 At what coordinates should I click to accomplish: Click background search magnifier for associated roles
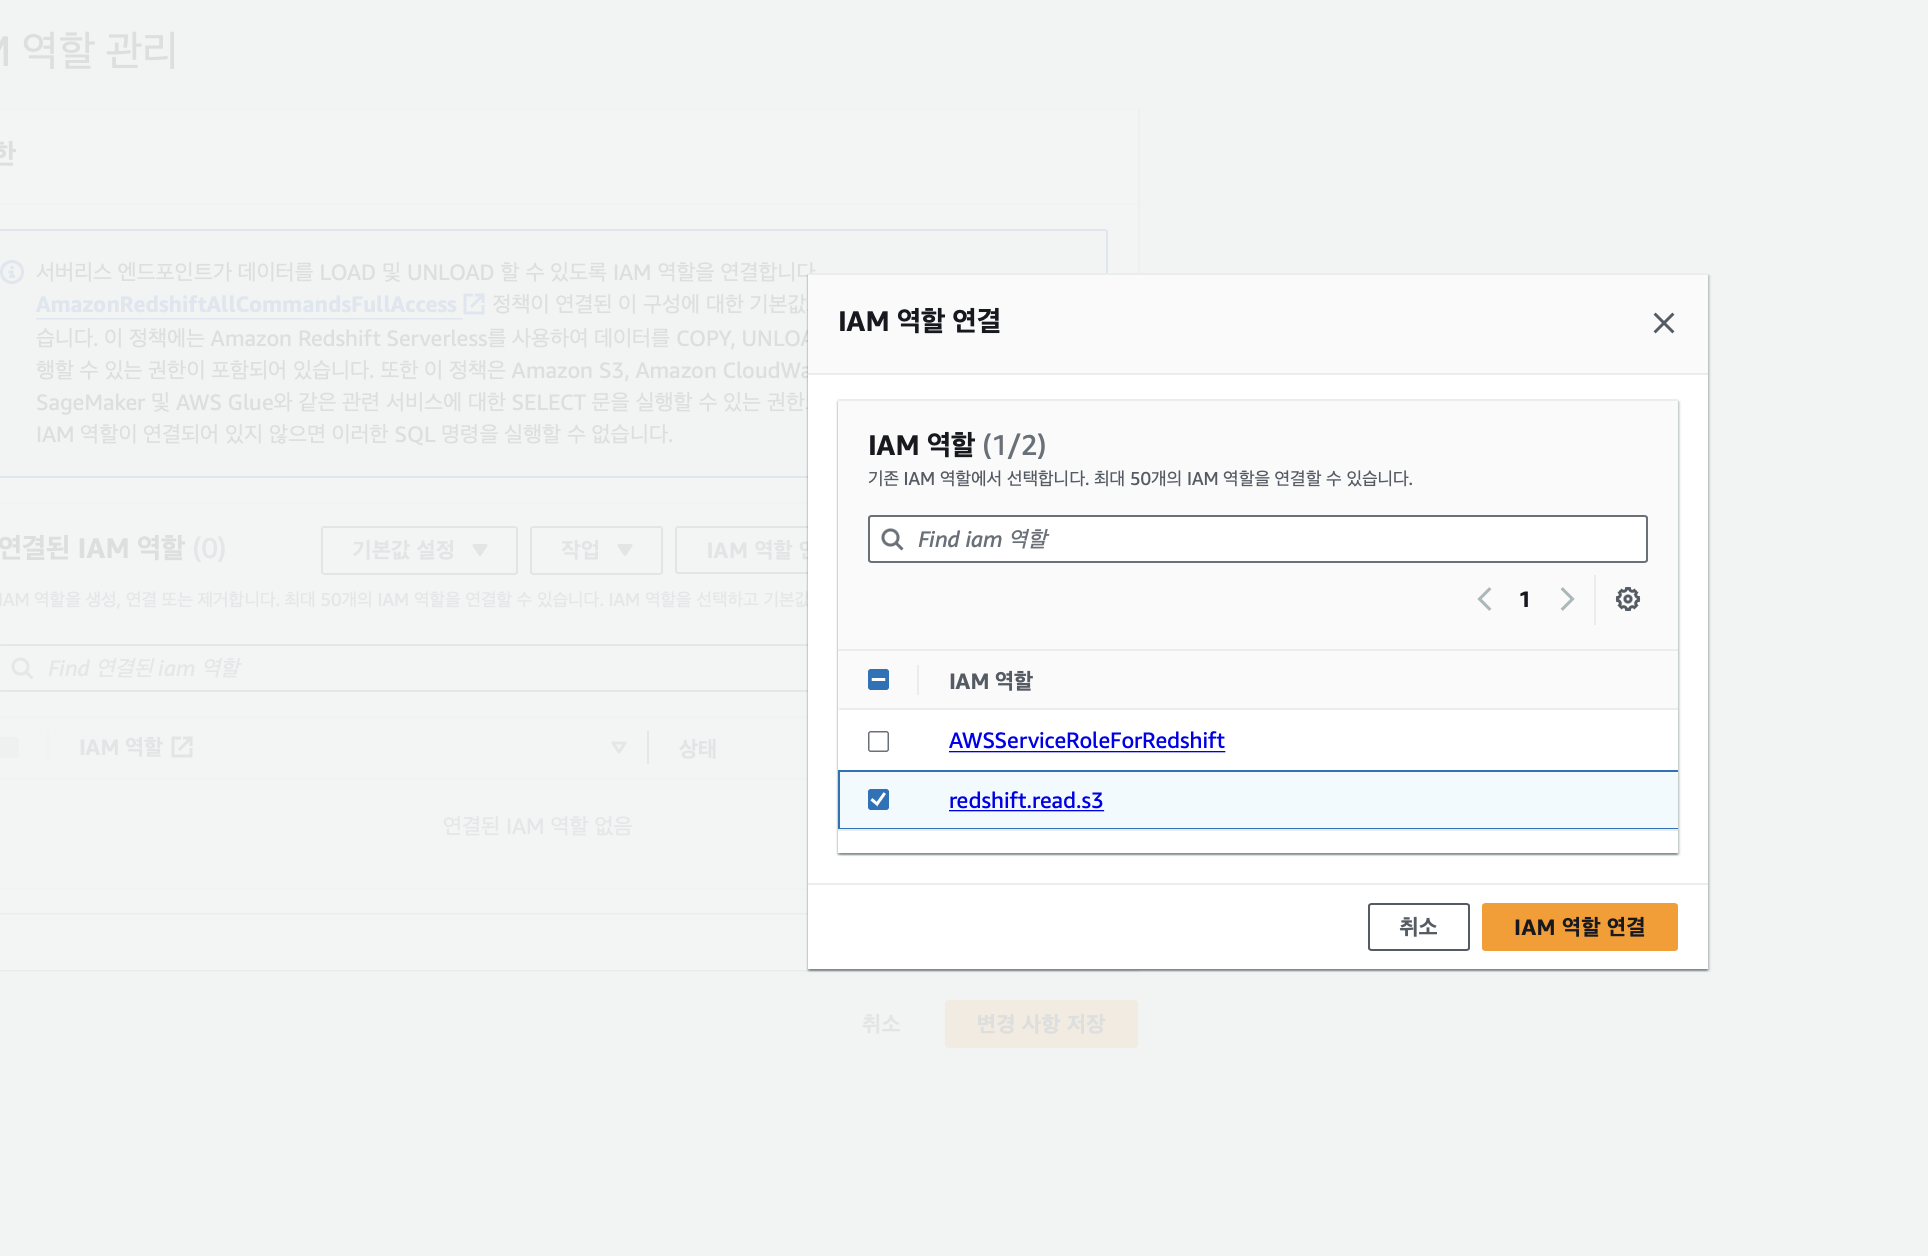coord(22,668)
